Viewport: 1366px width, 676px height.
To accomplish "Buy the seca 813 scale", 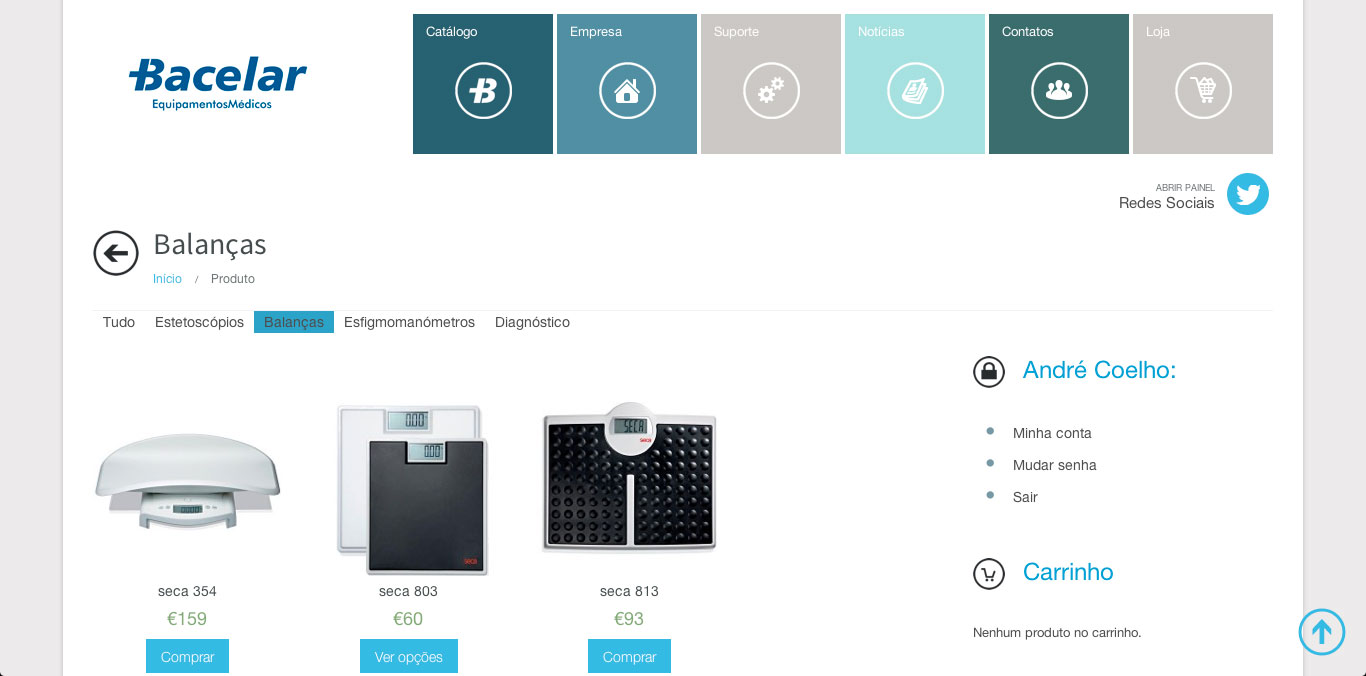I will (629, 657).
